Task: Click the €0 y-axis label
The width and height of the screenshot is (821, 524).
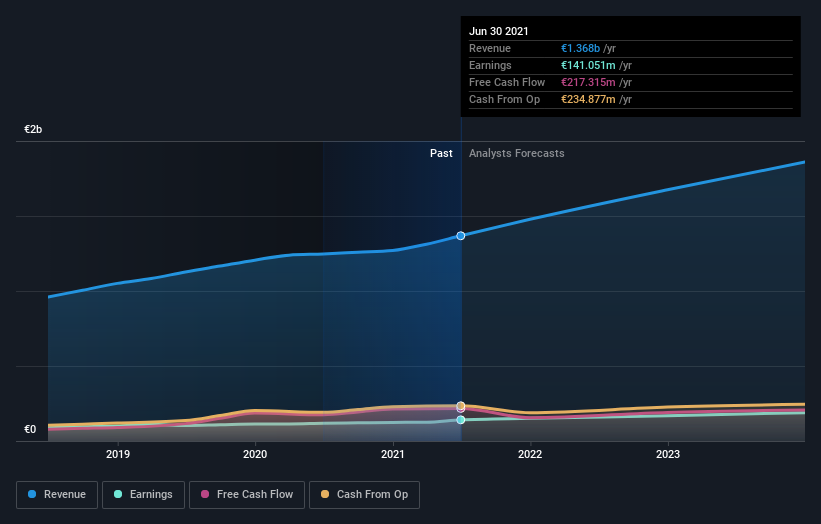Action: tap(30, 429)
